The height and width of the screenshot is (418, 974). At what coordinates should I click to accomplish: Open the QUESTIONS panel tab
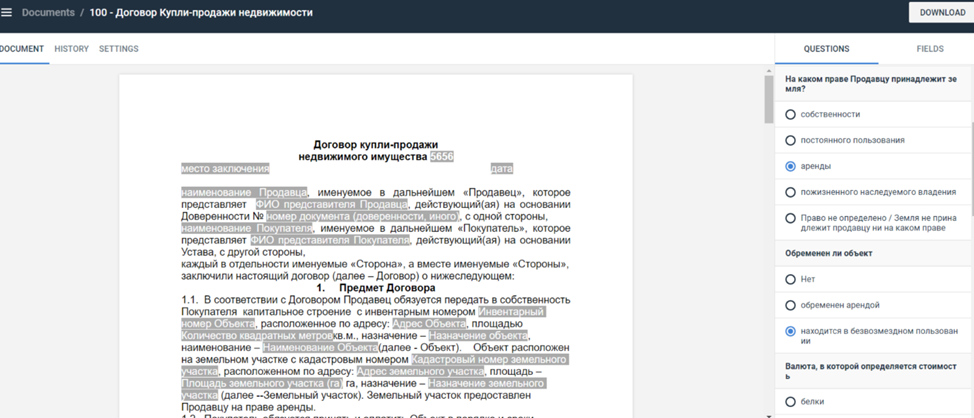[x=826, y=49]
